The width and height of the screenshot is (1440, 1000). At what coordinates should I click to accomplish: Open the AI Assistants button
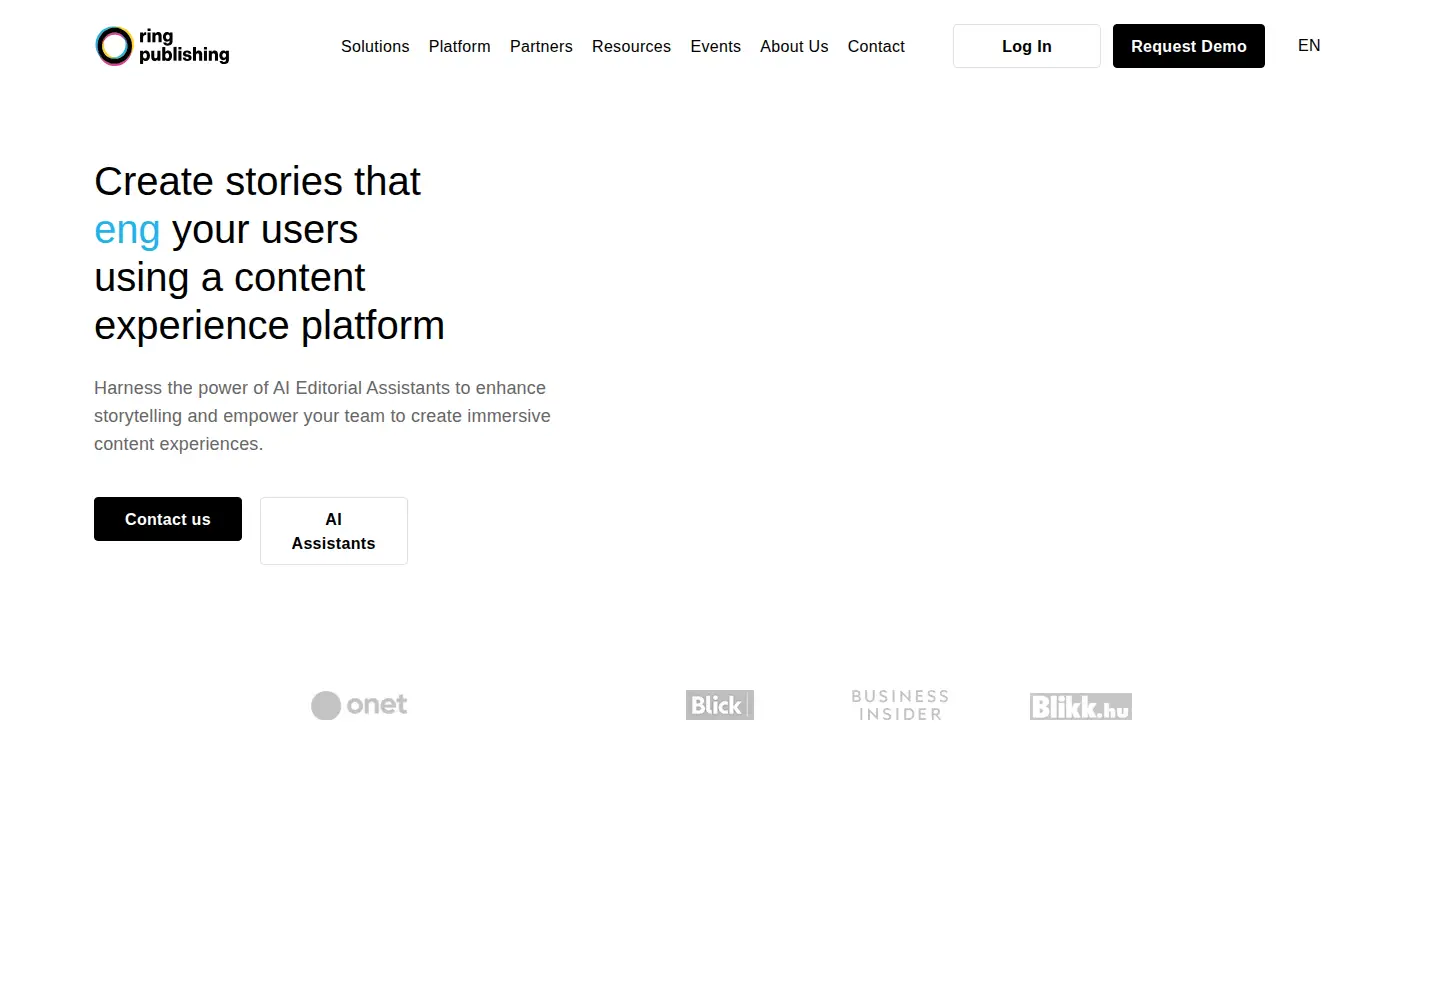click(x=334, y=531)
